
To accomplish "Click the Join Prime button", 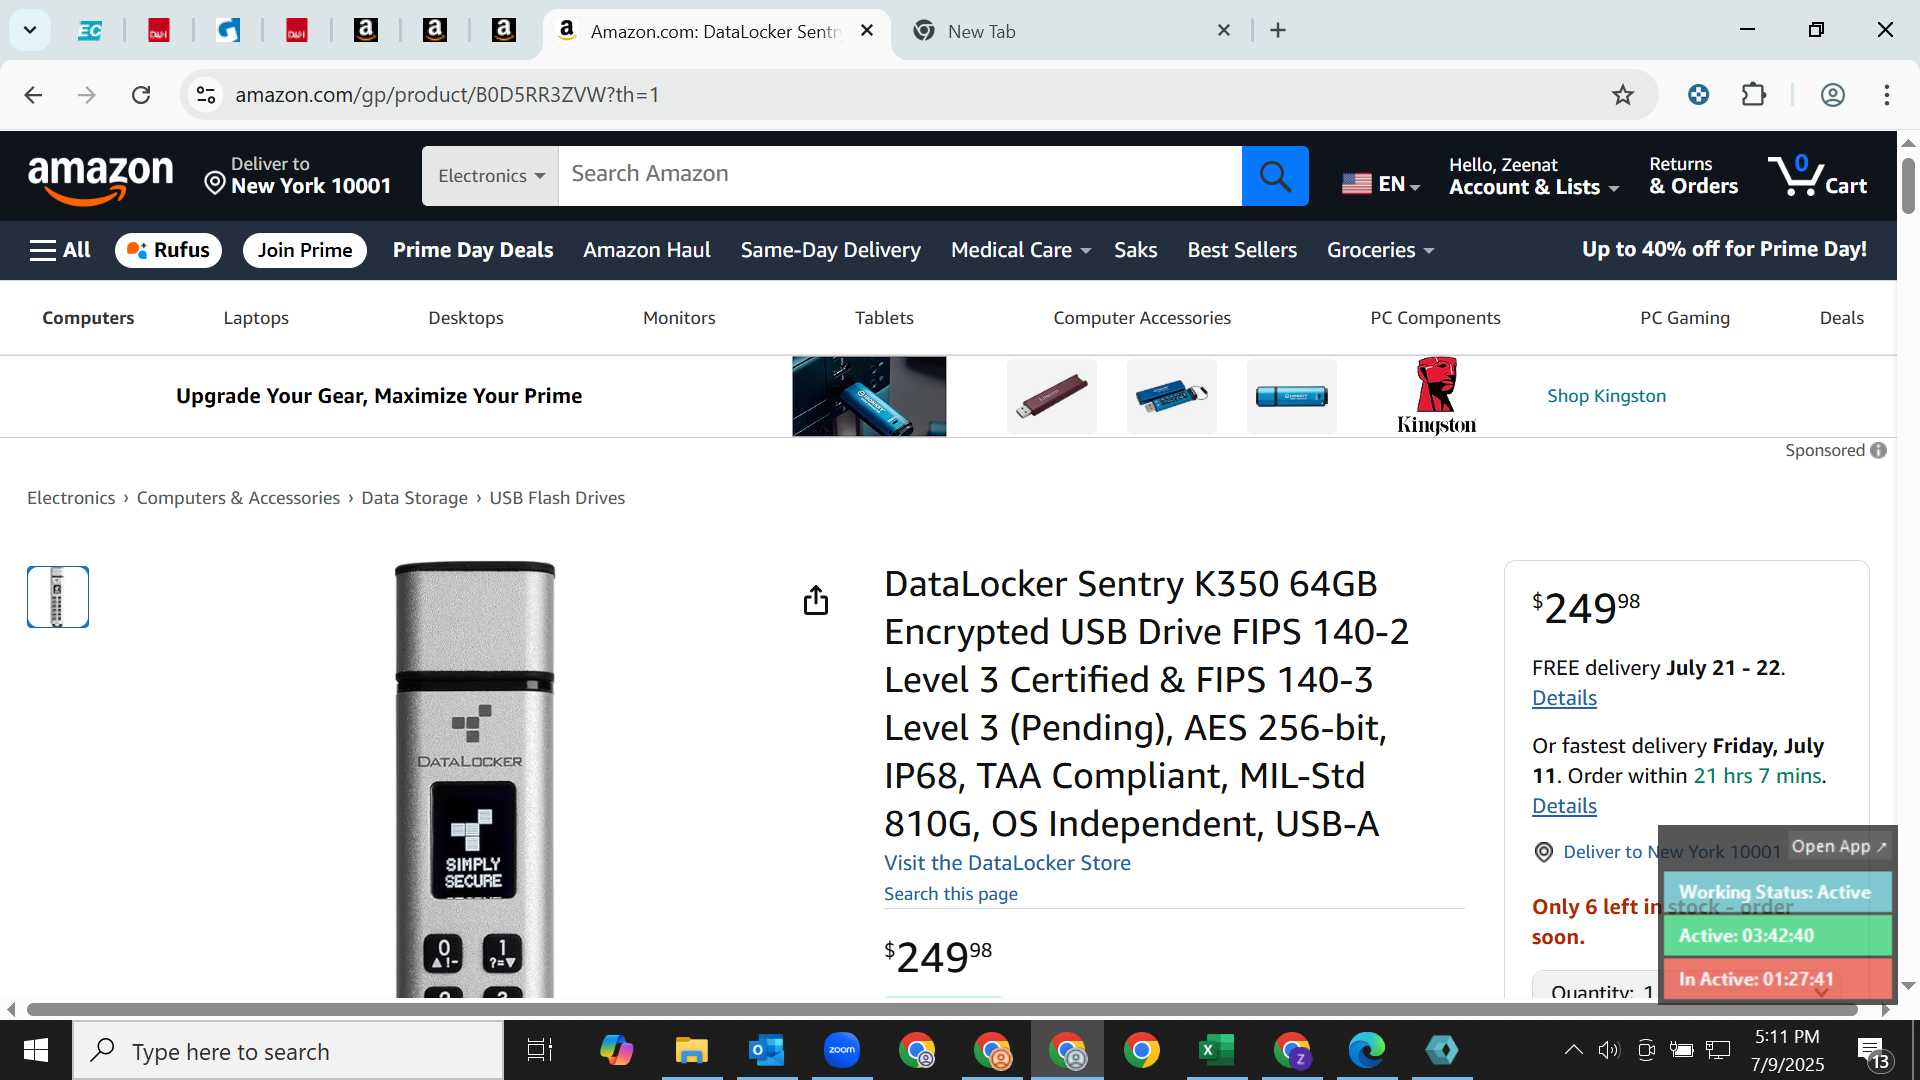I will (305, 250).
